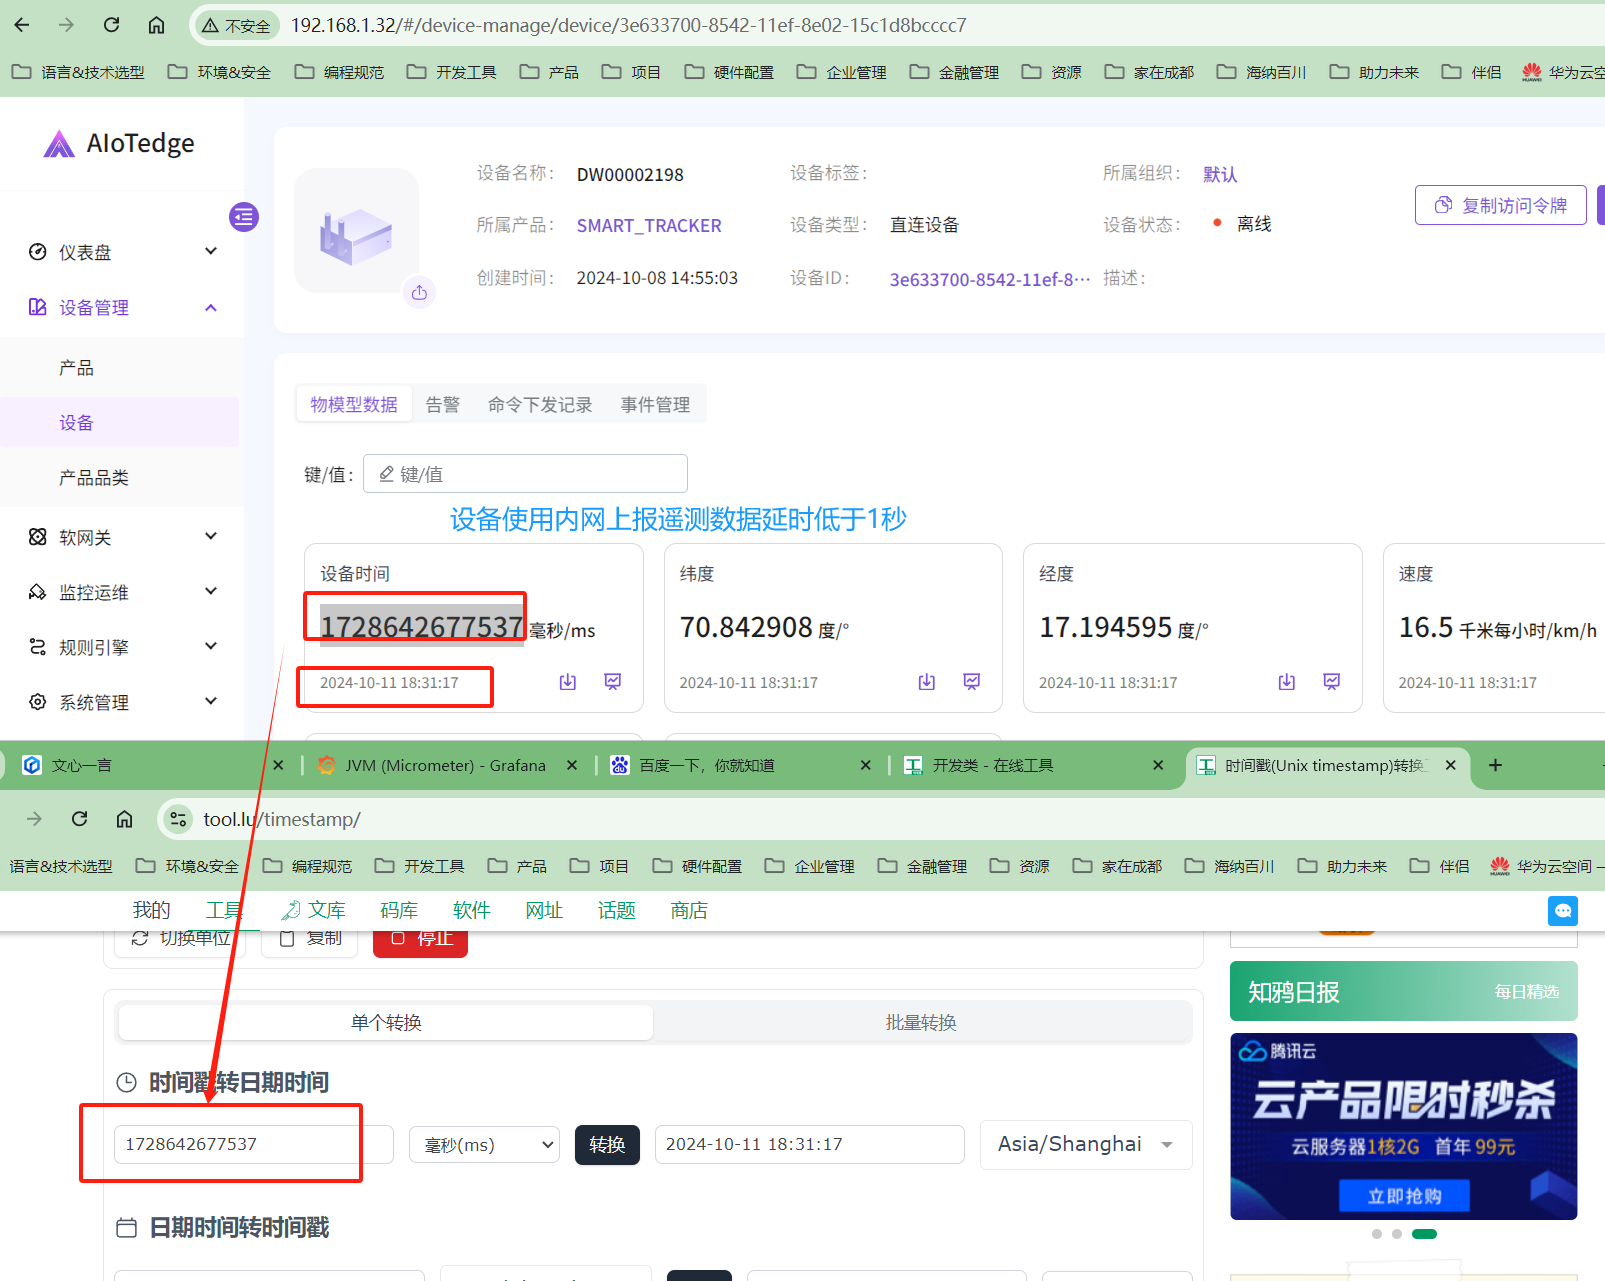
Task: Click download icon in 设备时间 card
Action: [x=568, y=682]
